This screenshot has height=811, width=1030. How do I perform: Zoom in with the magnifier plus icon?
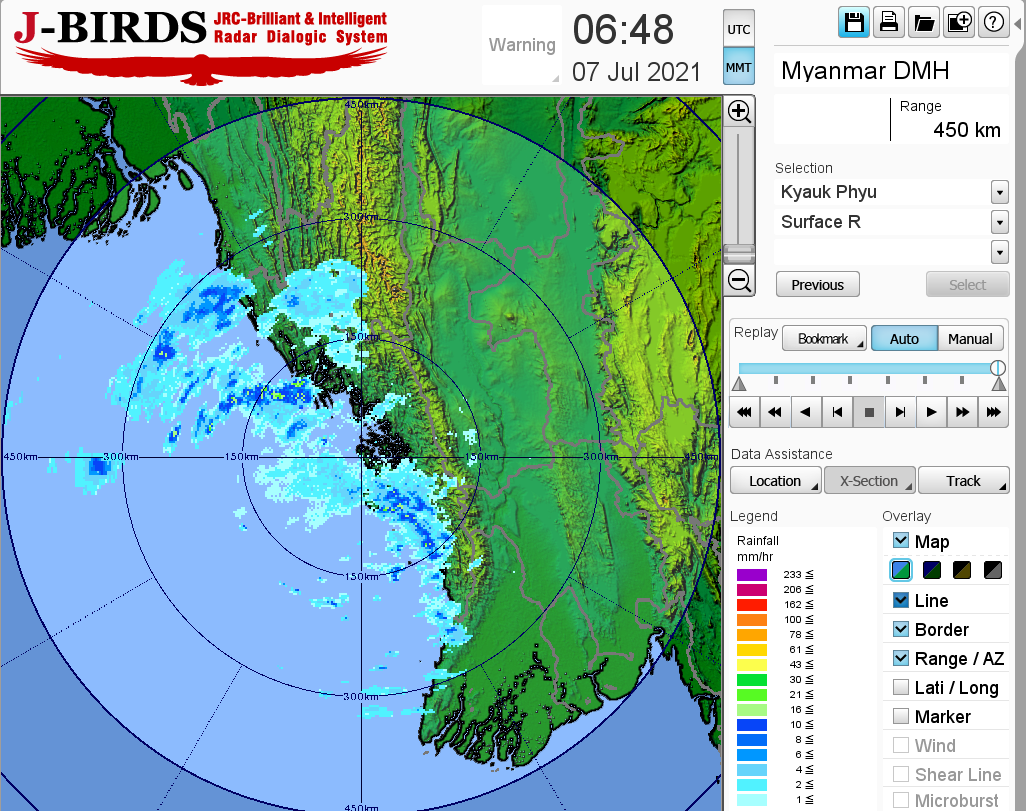739,111
